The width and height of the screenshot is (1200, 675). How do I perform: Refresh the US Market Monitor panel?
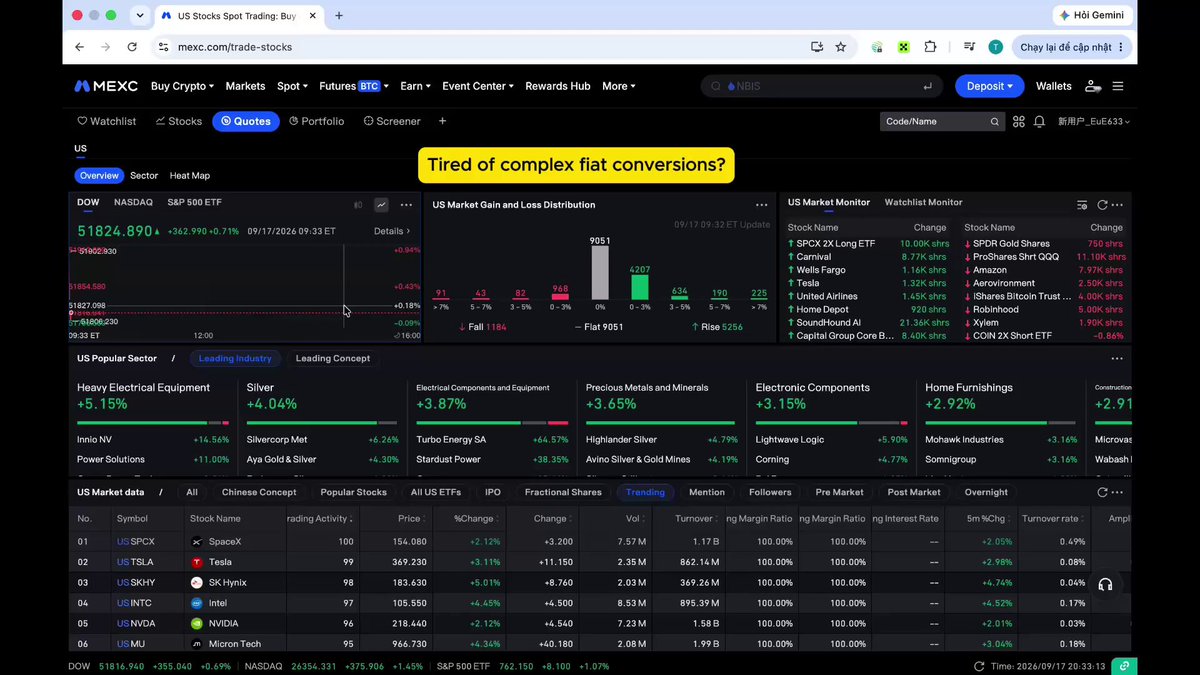pos(1102,204)
